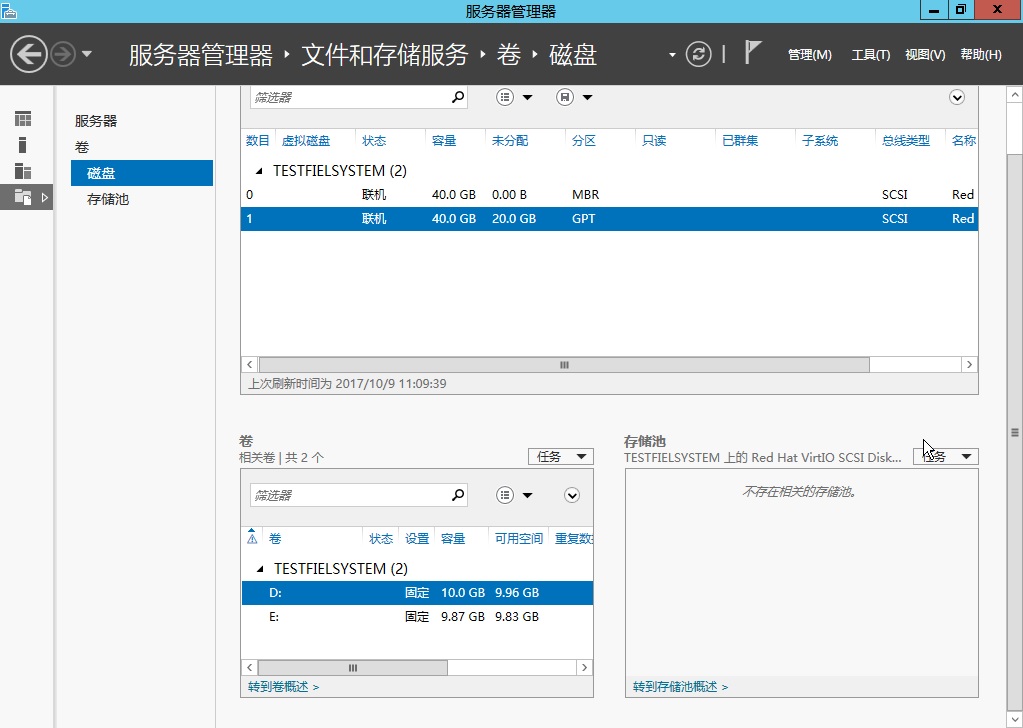Follow the 转到存储池概述 link
This screenshot has width=1023, height=728.
point(678,686)
